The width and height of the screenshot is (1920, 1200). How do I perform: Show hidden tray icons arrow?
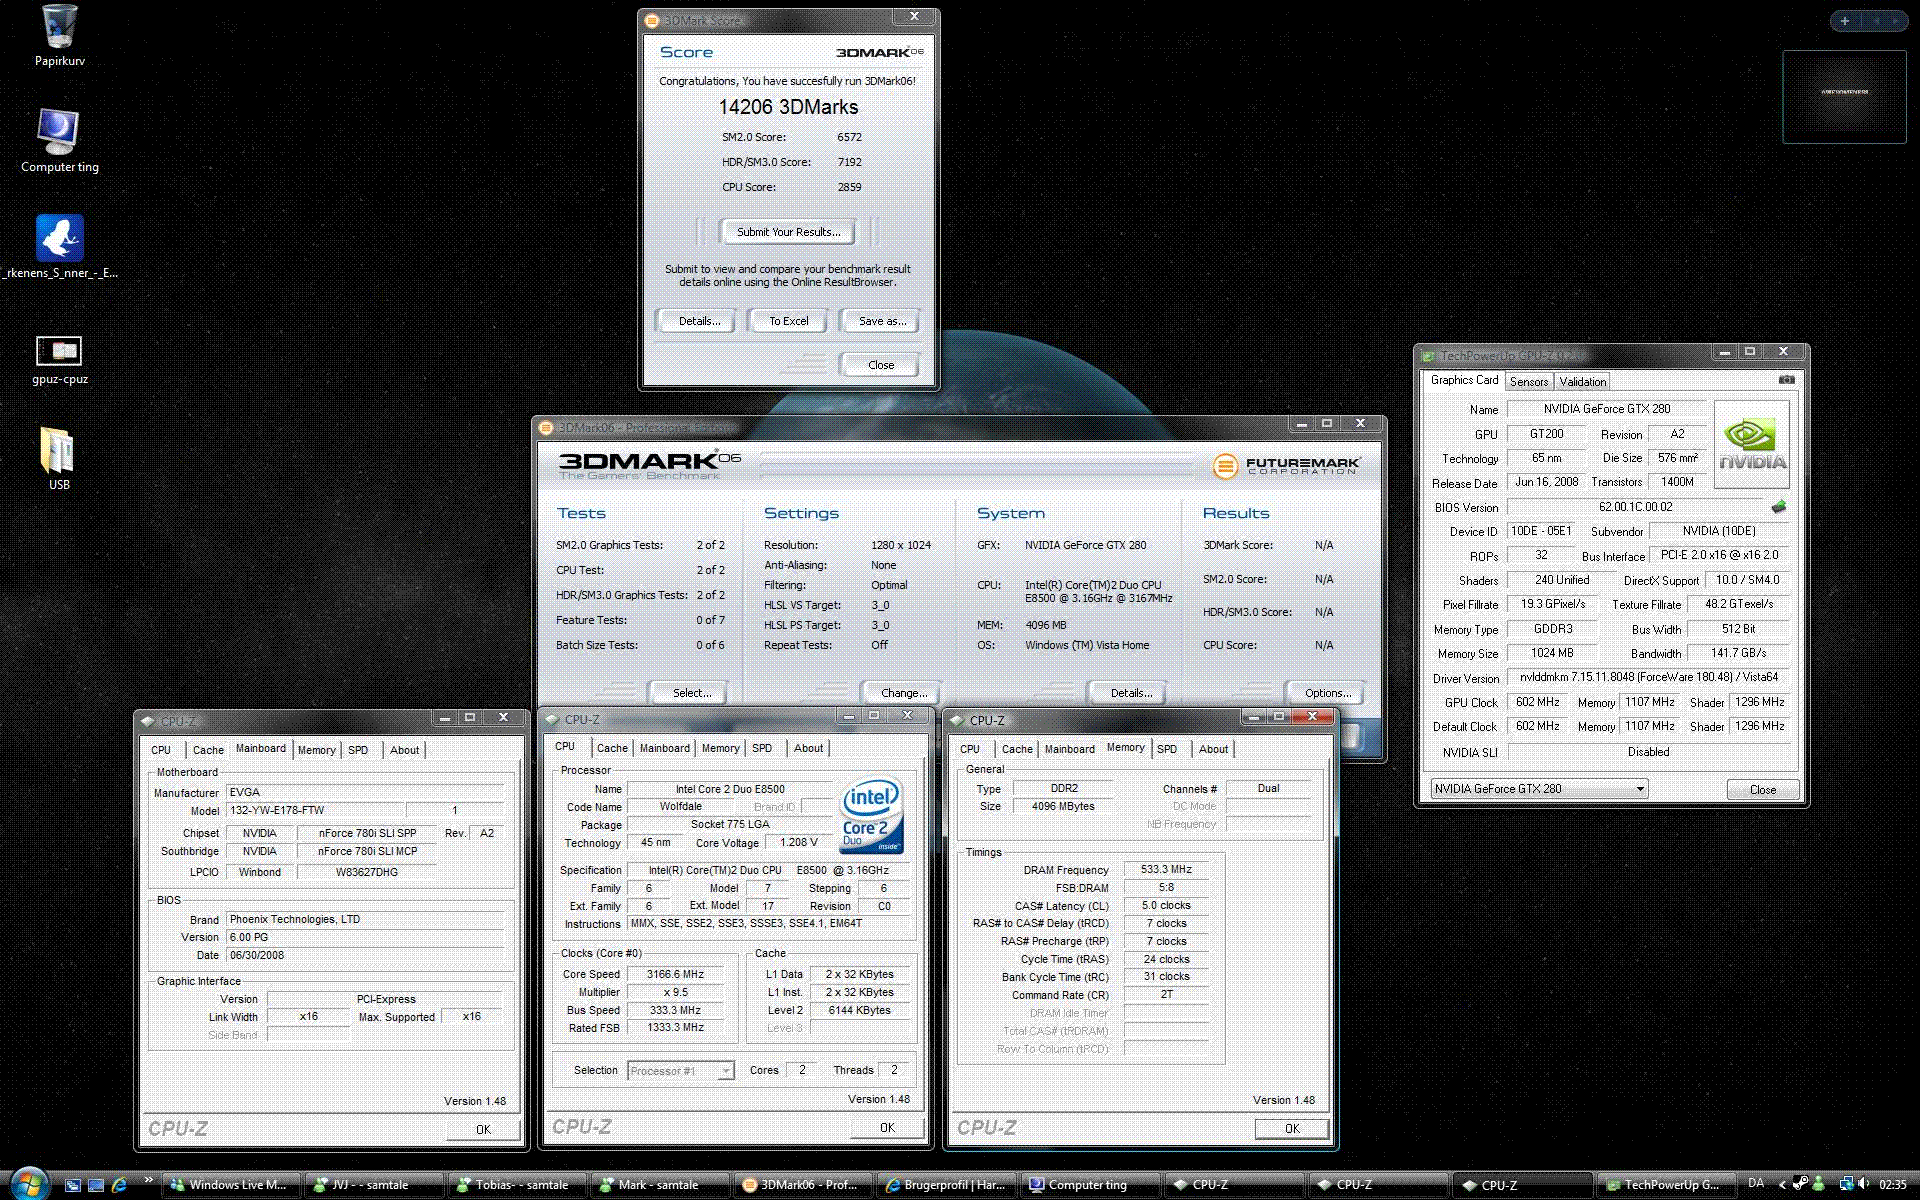[x=1782, y=1184]
